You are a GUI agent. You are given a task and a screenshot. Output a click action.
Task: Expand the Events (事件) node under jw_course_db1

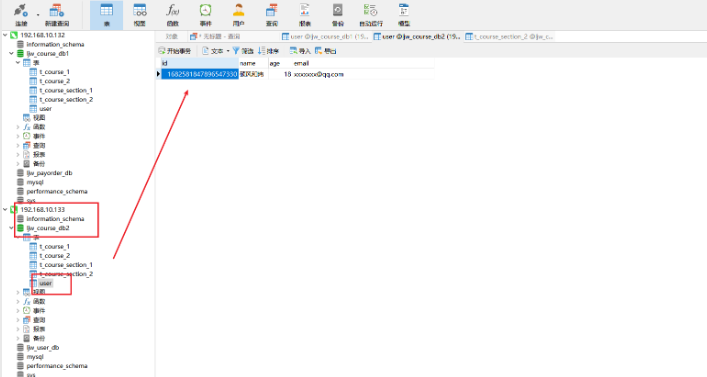tap(18, 136)
